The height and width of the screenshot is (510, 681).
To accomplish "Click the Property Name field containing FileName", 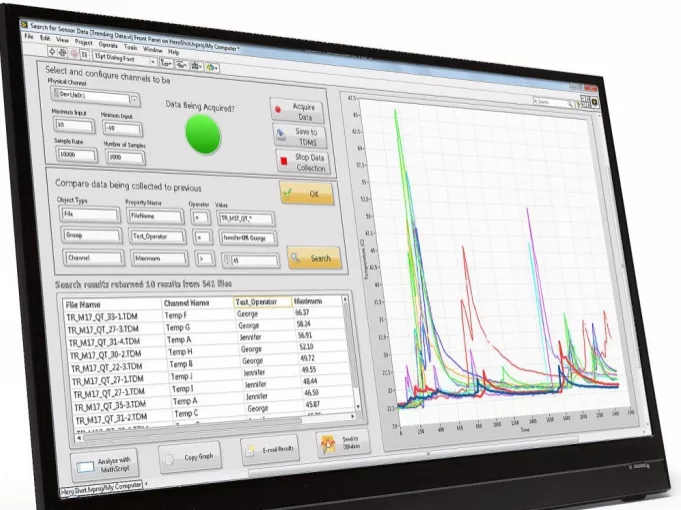I will [x=155, y=216].
